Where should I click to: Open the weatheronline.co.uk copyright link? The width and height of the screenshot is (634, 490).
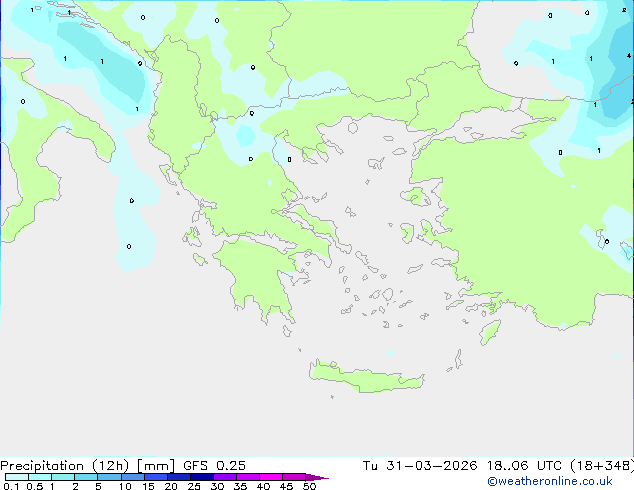tap(550, 481)
